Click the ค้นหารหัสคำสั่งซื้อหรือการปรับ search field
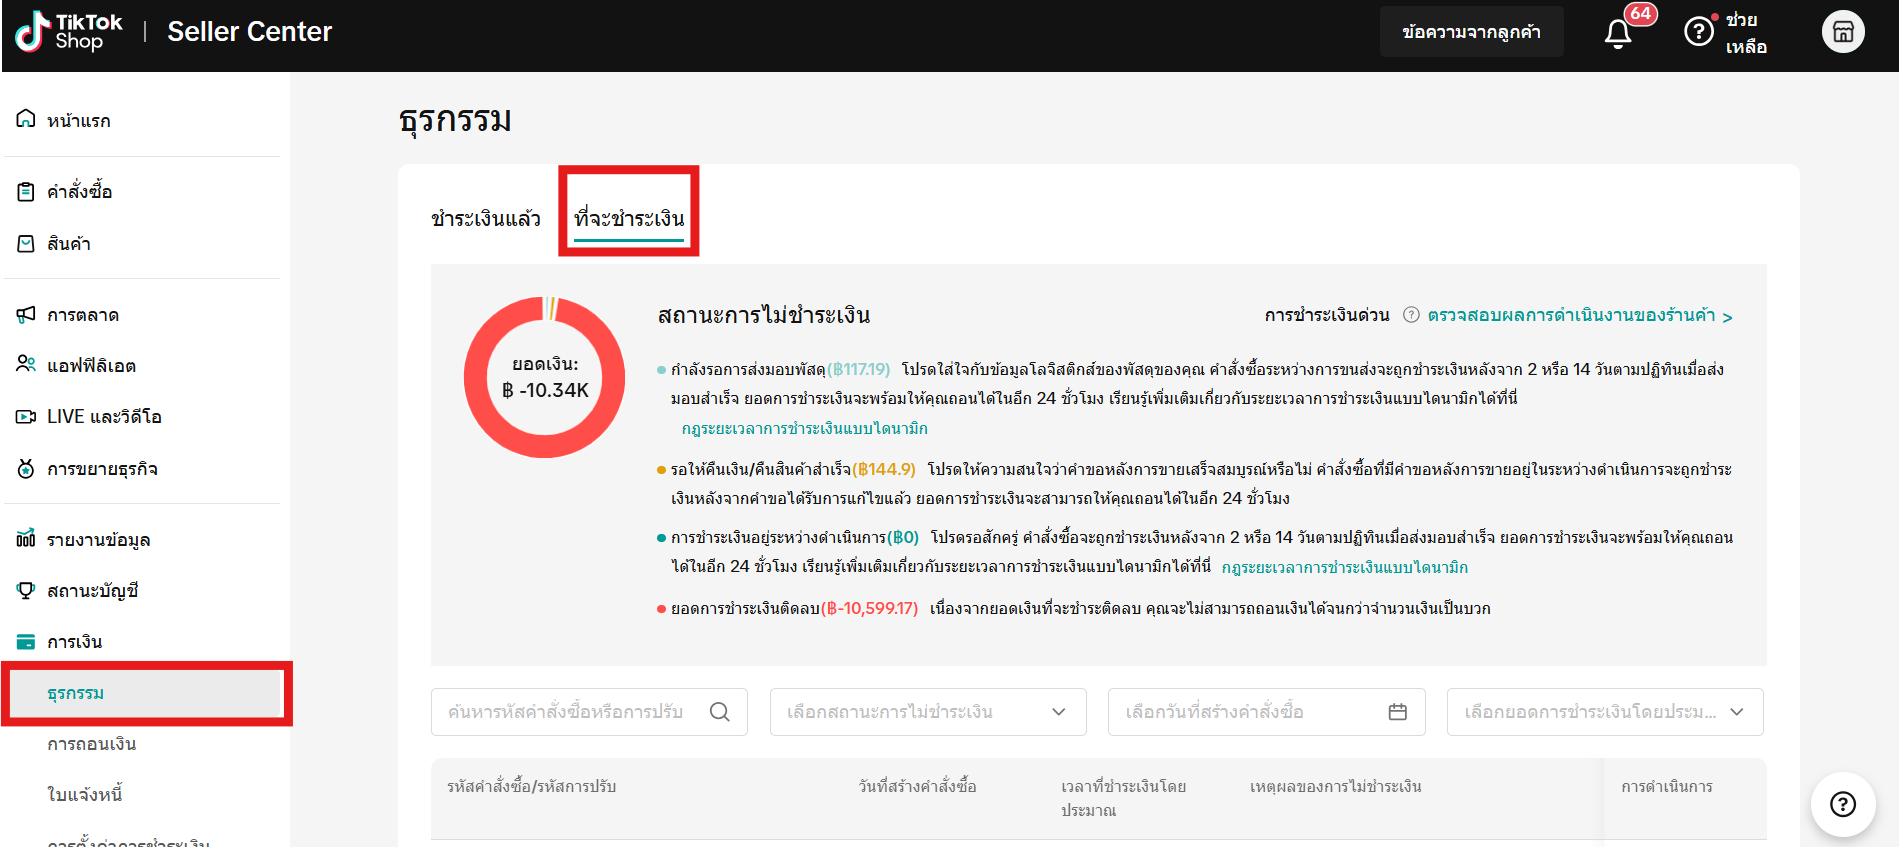Image resolution: width=1899 pixels, height=847 pixels. click(x=589, y=712)
